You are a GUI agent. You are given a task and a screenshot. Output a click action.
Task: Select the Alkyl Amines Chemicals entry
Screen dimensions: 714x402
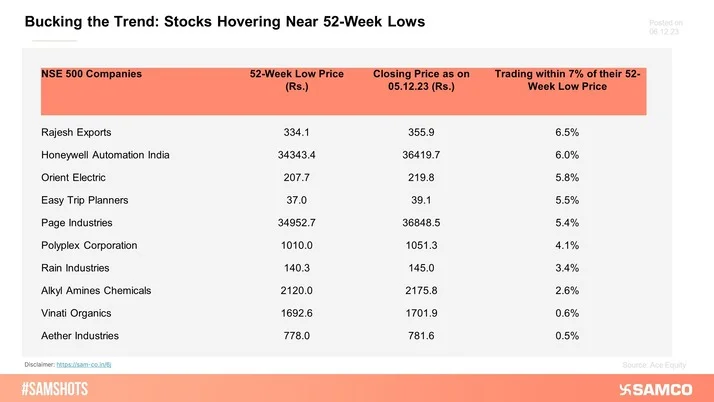click(x=95, y=290)
